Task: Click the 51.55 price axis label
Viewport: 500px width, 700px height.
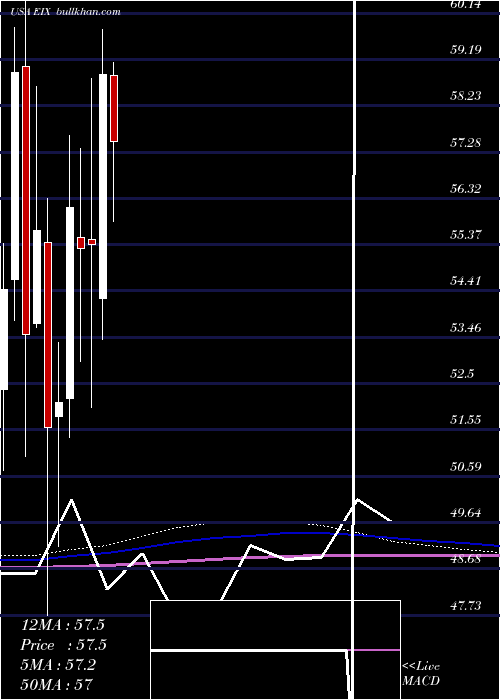Action: pos(465,420)
